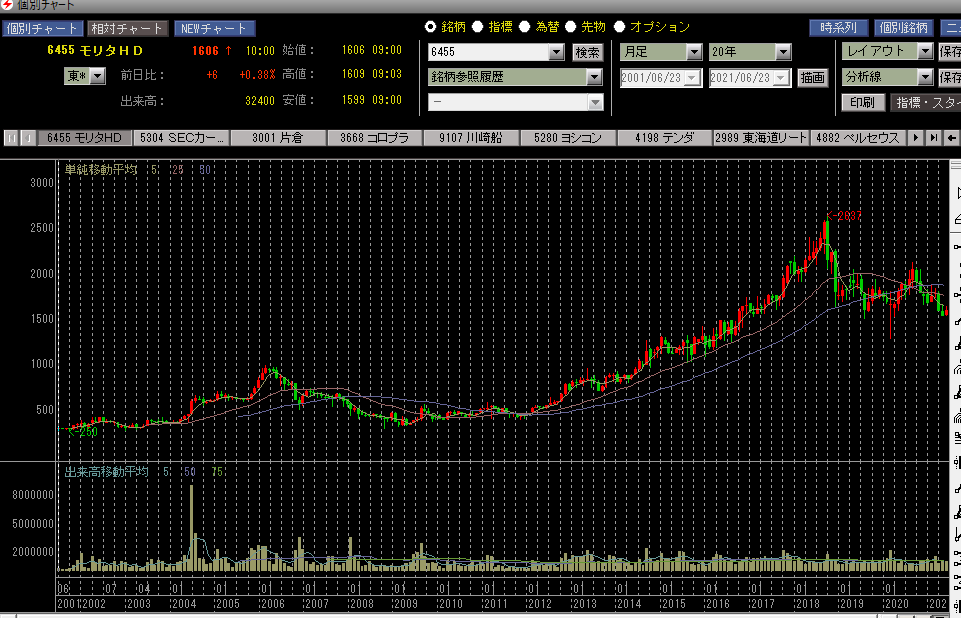The image size is (961, 618).
Task: Click the app icon in title bar
Action: pos(8,6)
